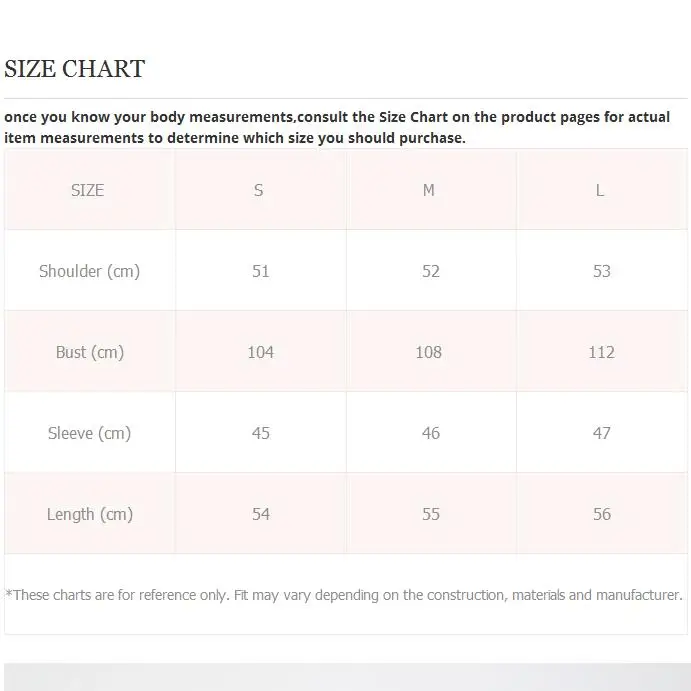The image size is (691, 691).
Task: Select the Length (cm) row label
Action: [x=89, y=514]
